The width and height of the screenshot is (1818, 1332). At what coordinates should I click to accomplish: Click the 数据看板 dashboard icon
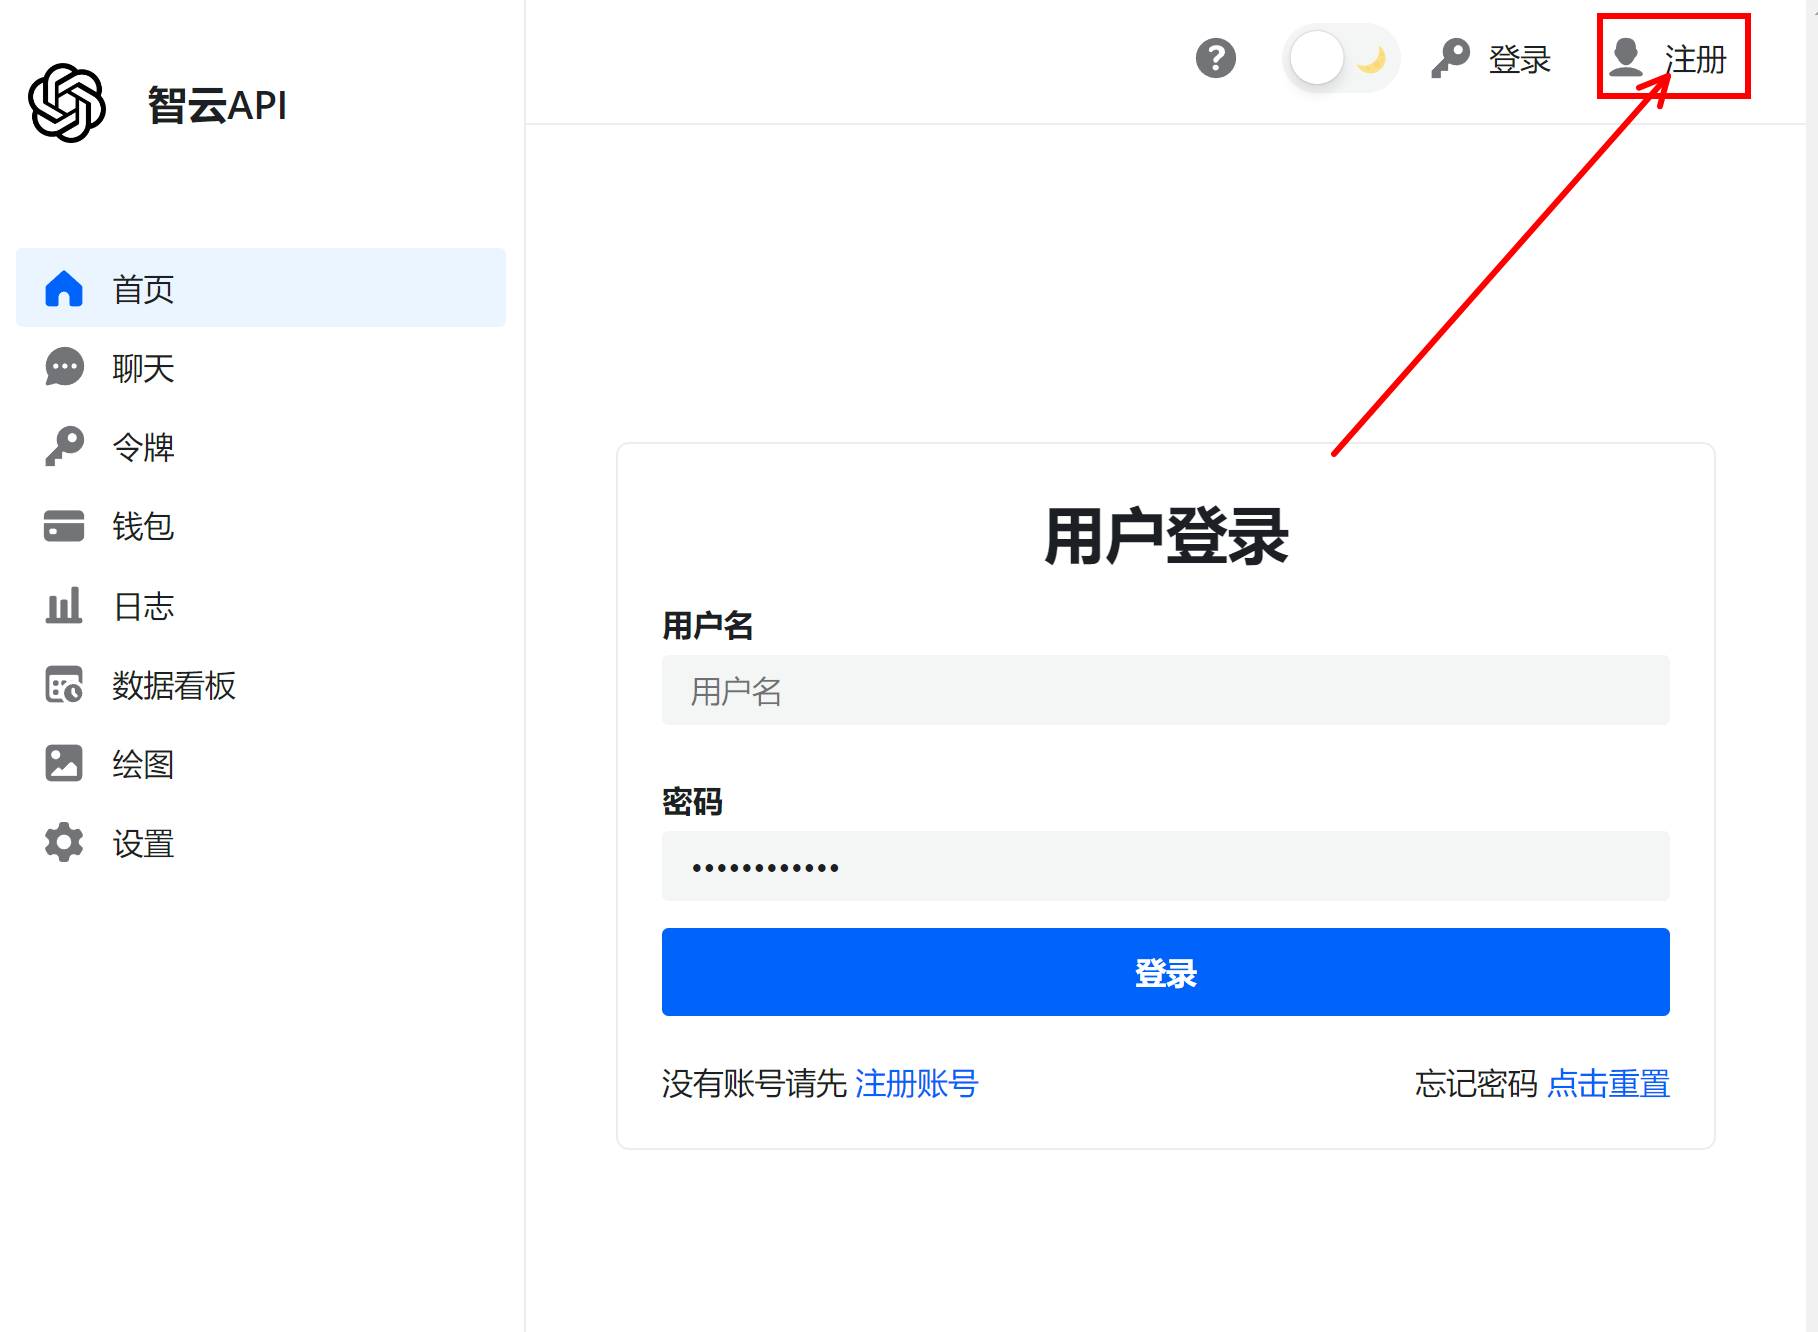(x=64, y=685)
